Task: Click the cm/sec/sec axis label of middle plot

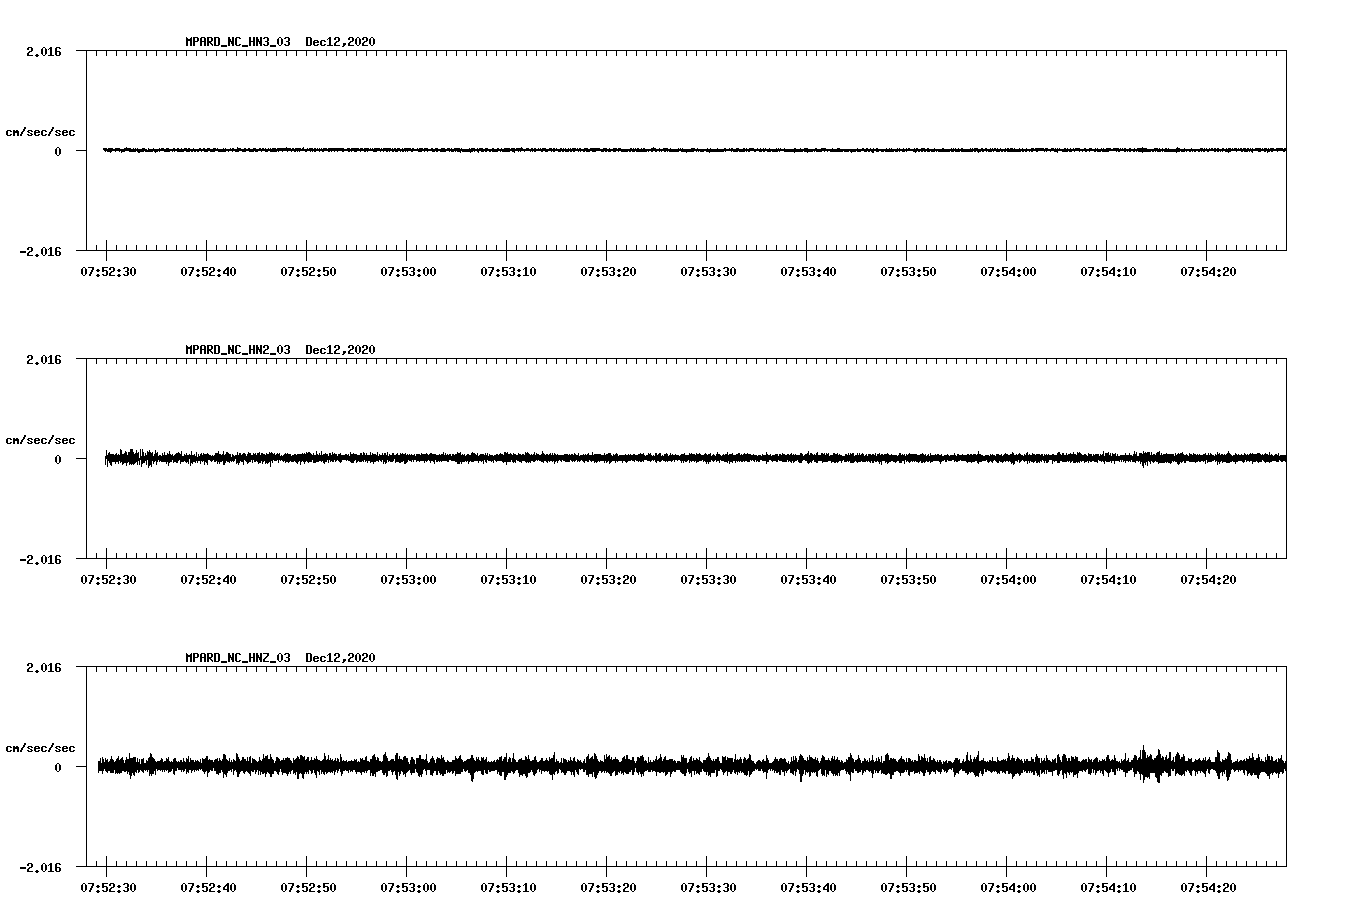Action: pos(41,439)
